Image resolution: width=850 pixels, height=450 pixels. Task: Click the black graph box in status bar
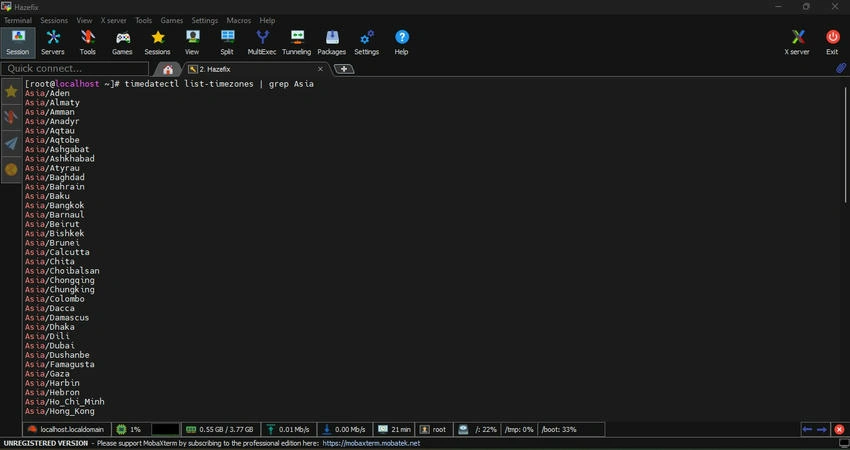165,429
